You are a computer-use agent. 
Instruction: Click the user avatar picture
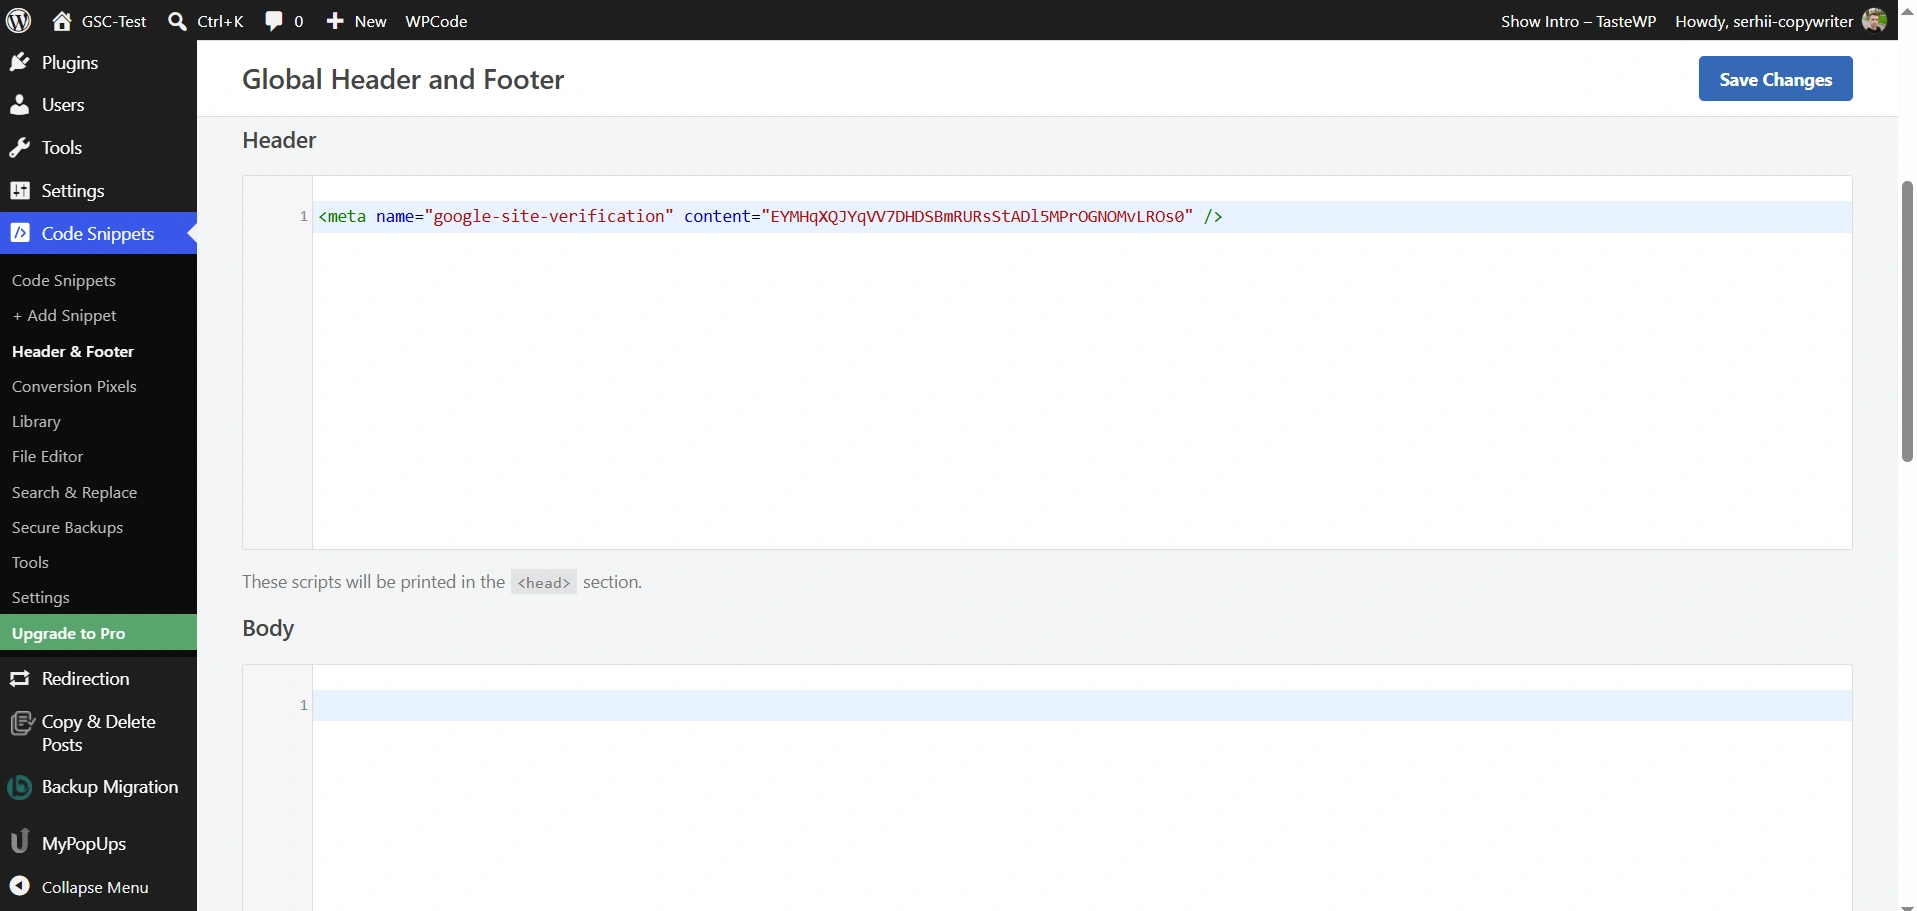point(1874,20)
